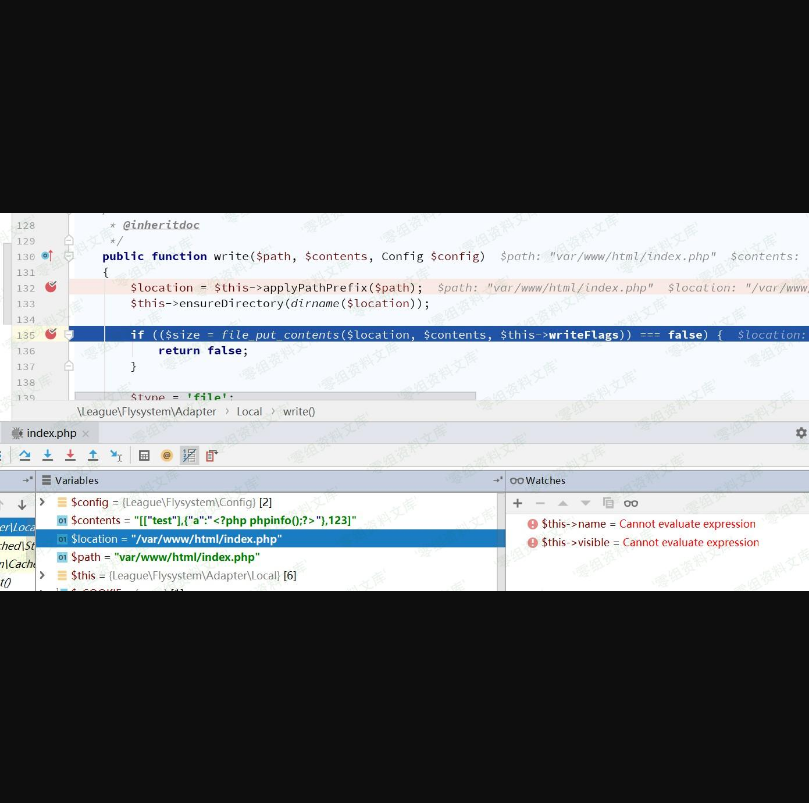This screenshot has width=809, height=803.
Task: Close the index.php tab
Action: 86,434
